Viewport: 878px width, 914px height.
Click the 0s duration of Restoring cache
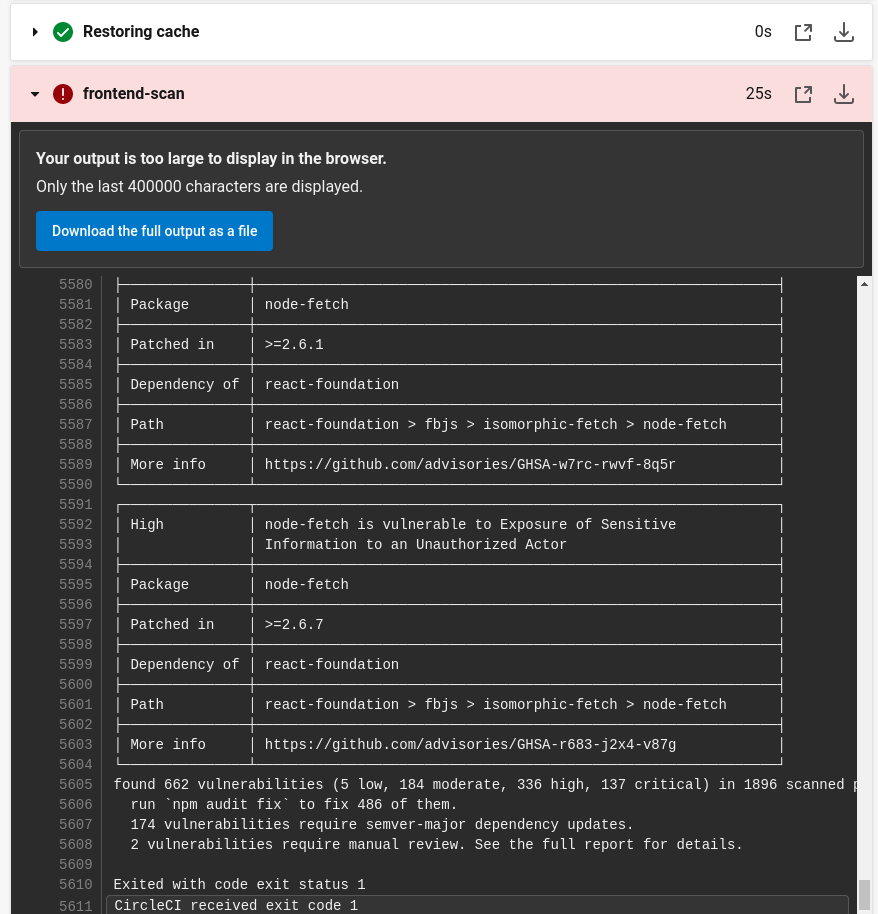coord(763,31)
